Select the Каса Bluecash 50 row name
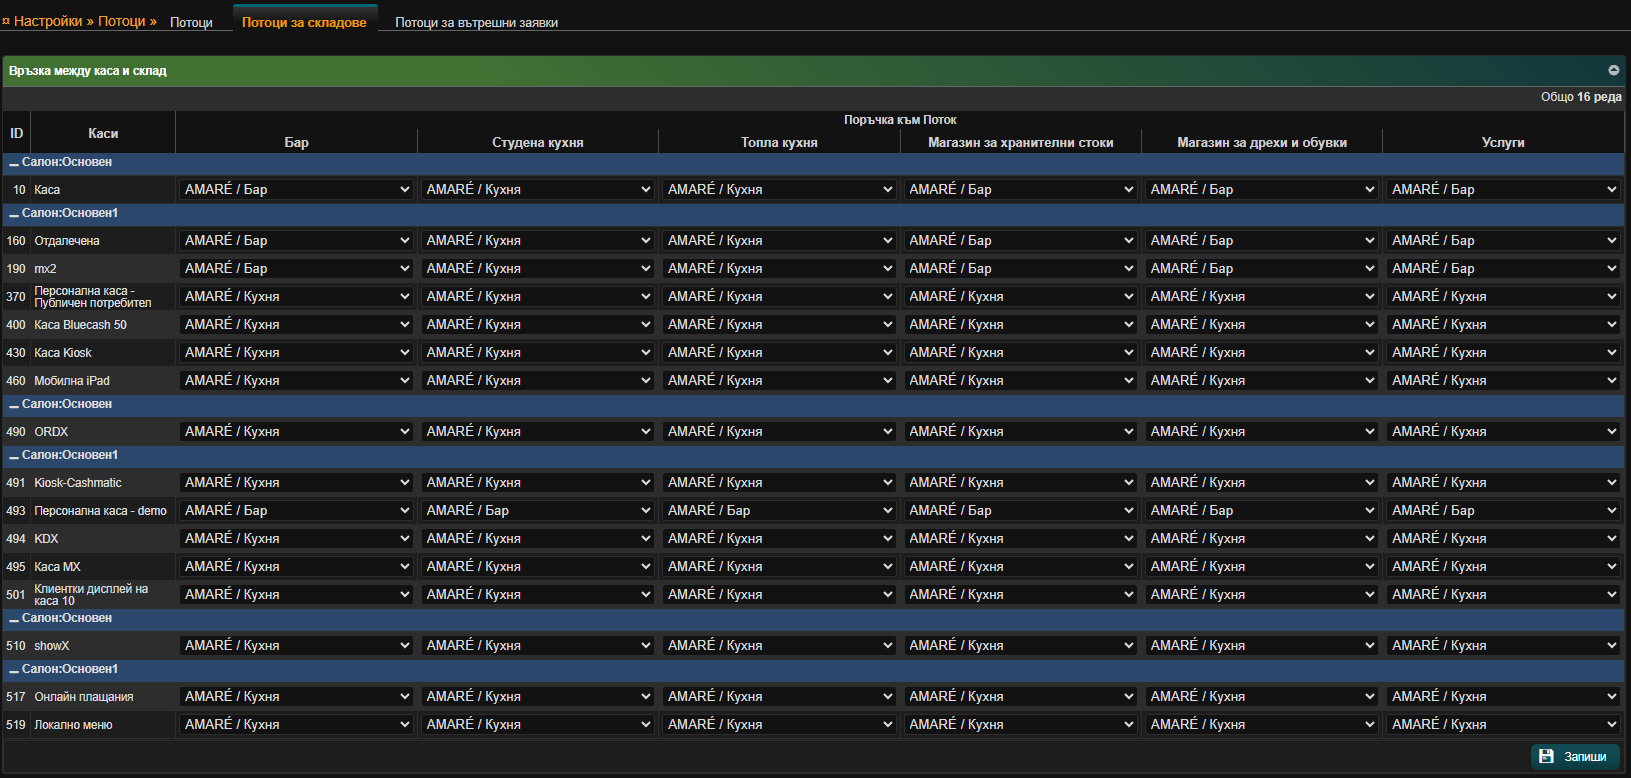Image resolution: width=1631 pixels, height=778 pixels. (80, 325)
